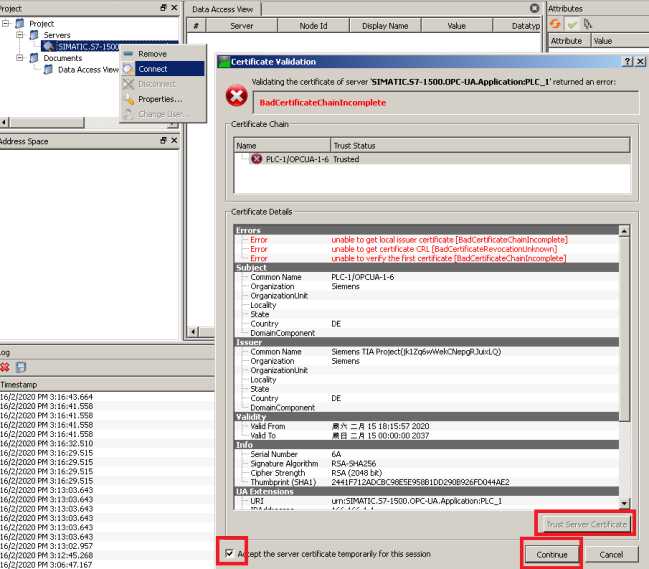Save the log with the disk icon

point(21,367)
